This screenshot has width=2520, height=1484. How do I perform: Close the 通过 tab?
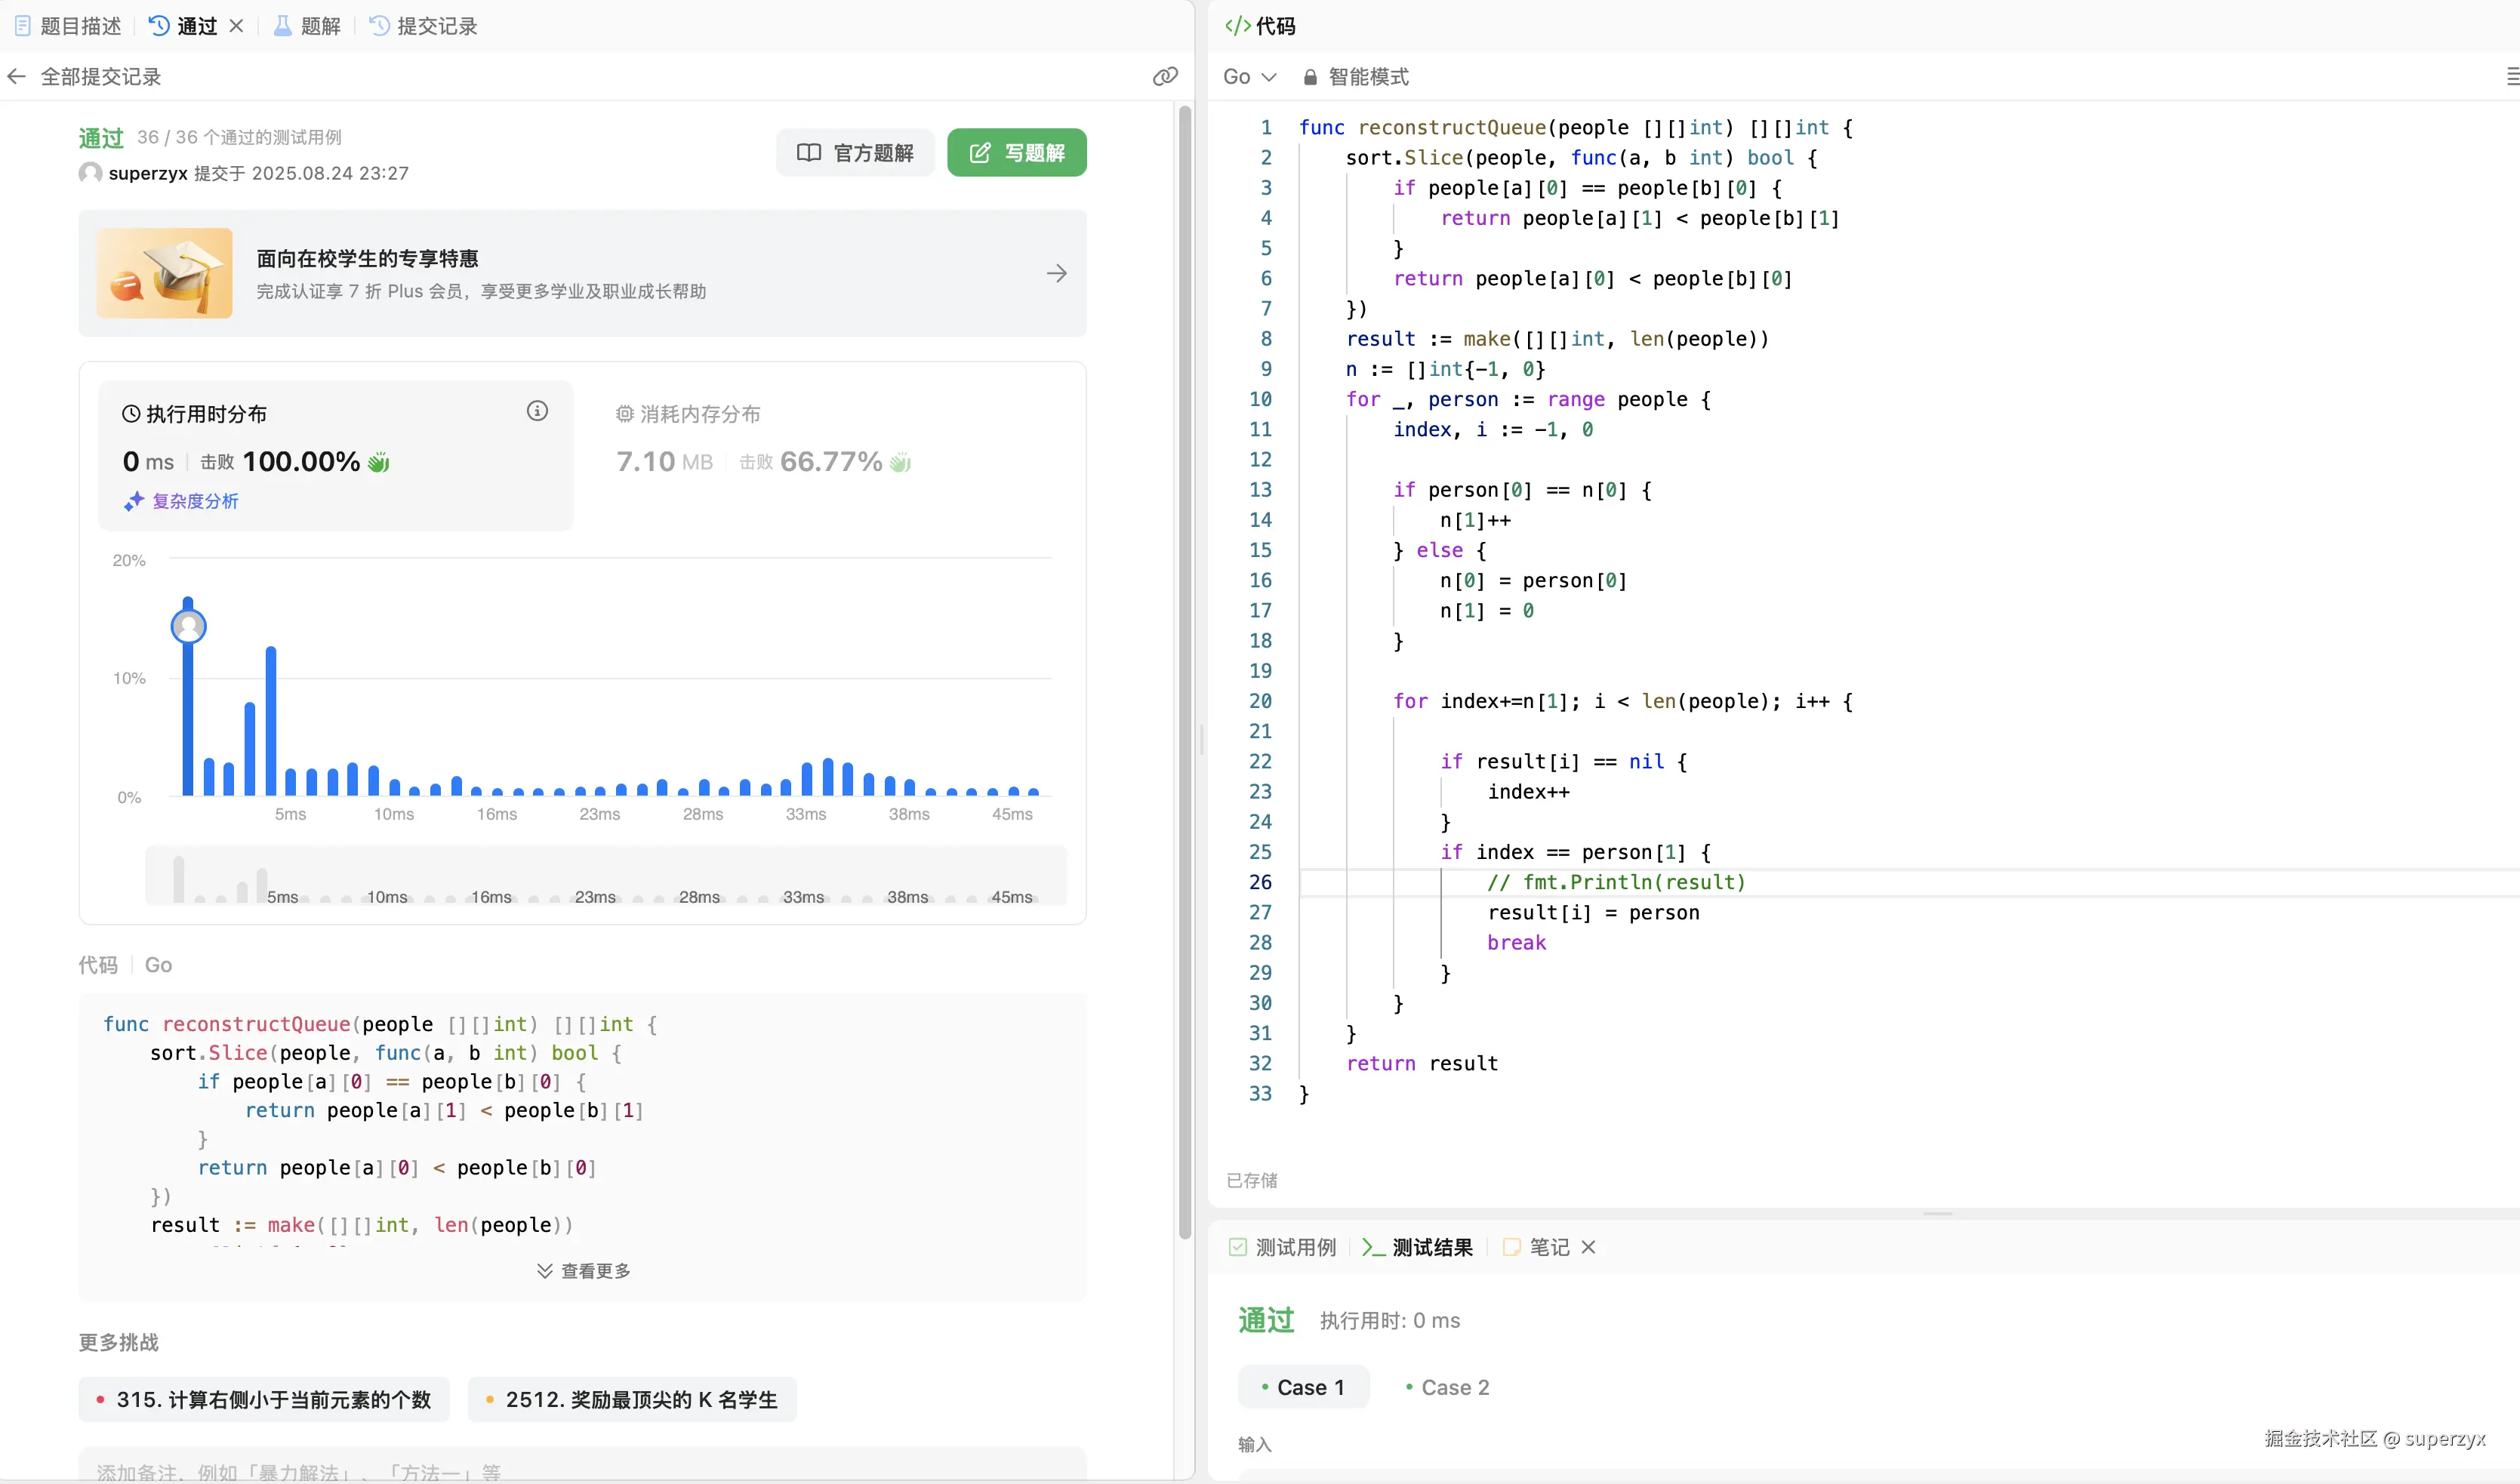point(237,26)
